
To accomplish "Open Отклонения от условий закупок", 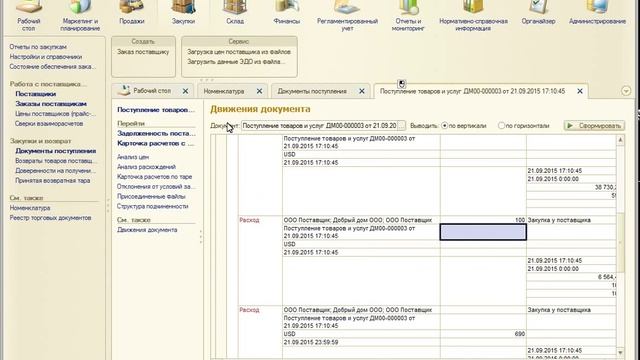I will (x=156, y=186).
